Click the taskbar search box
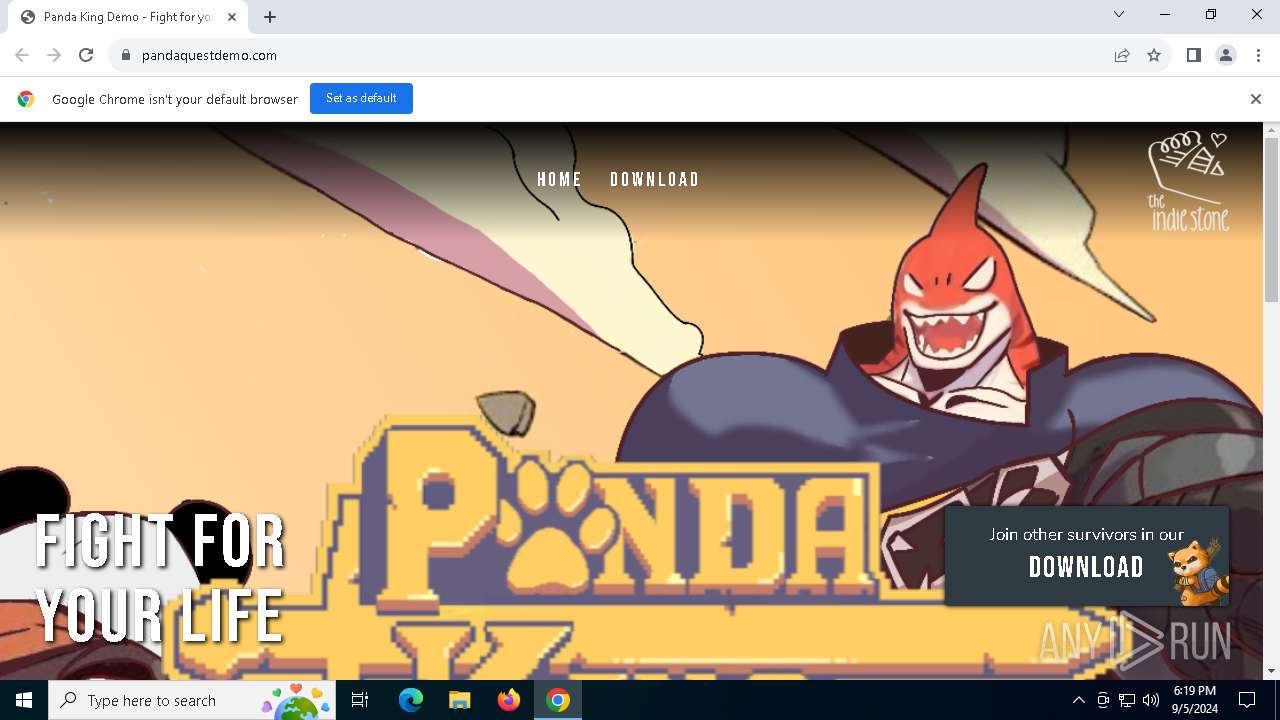Screen dimensions: 1280x720 pyautogui.click(x=192, y=700)
